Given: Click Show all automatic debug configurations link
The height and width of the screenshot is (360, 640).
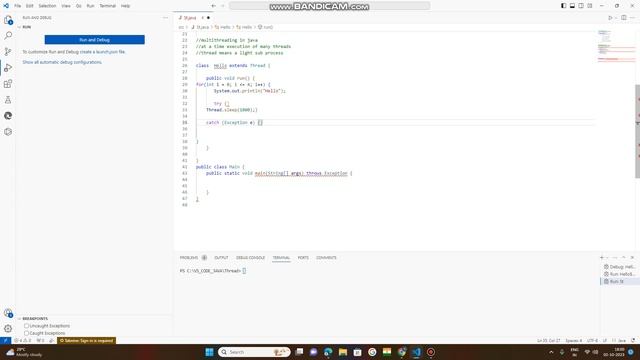Looking at the screenshot, I should tap(62, 62).
